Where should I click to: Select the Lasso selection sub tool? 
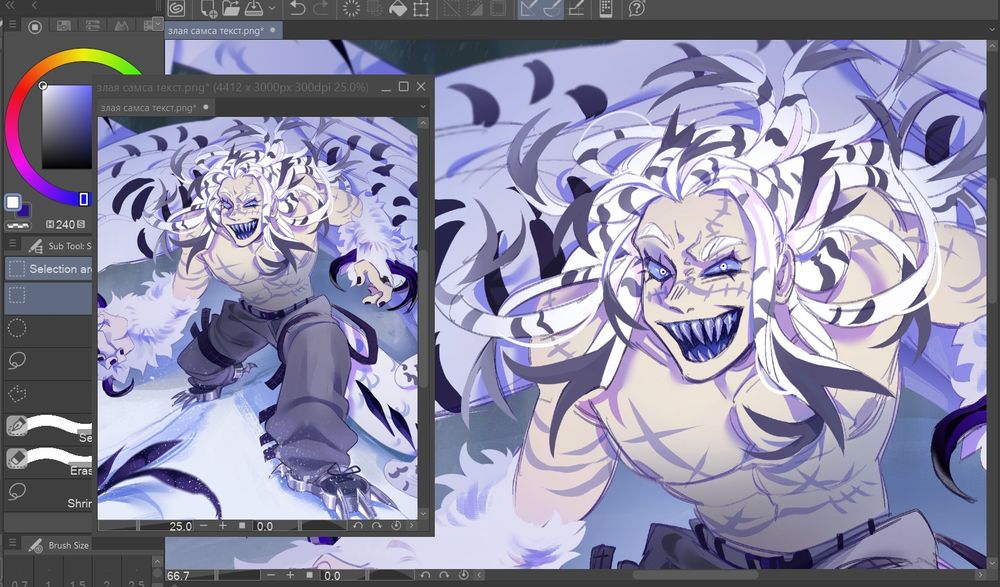tap(48, 362)
